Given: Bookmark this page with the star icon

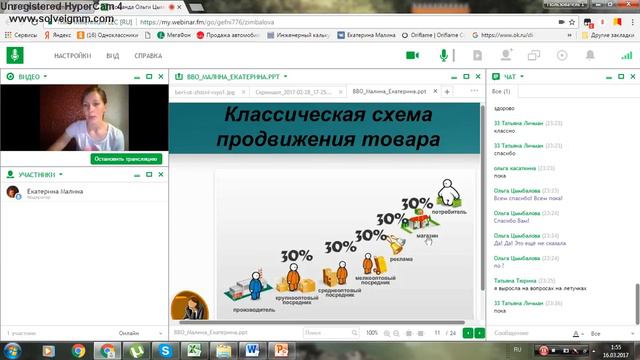Looking at the screenshot, I should point(572,22).
